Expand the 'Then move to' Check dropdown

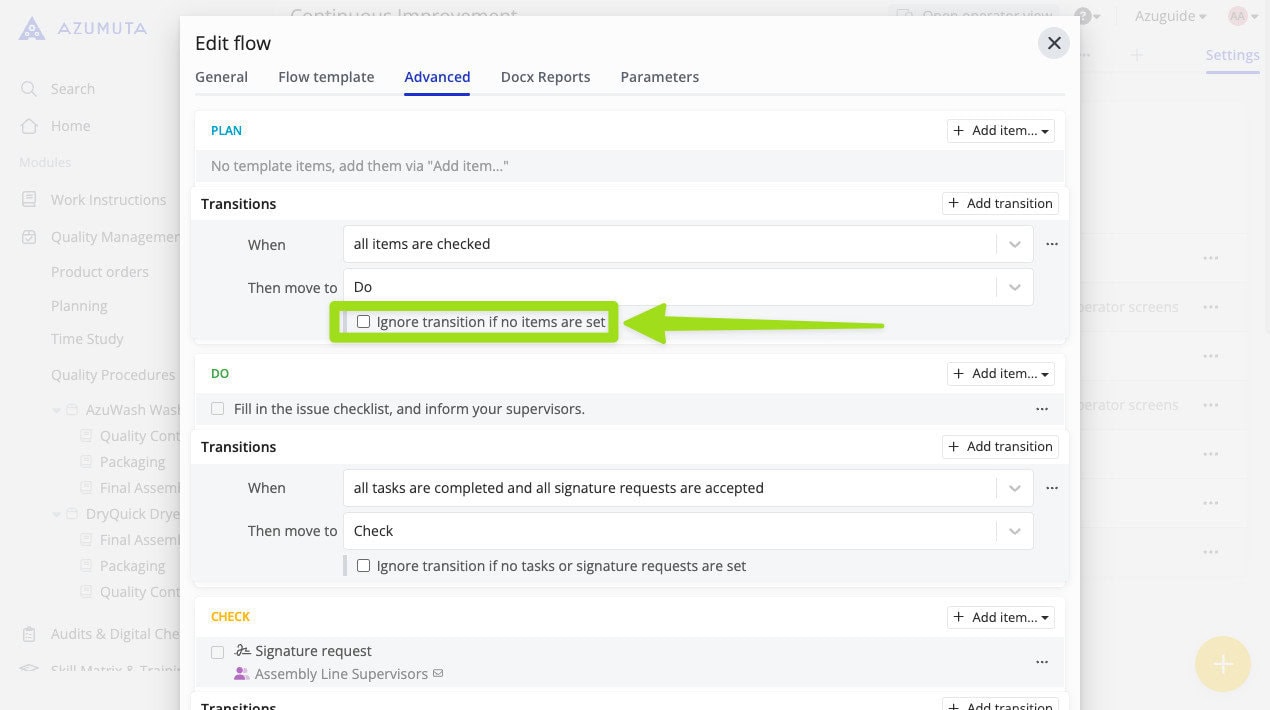(1014, 531)
